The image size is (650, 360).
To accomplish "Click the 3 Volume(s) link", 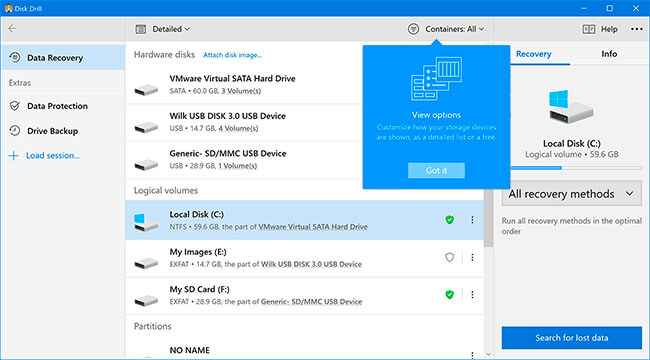I will pyautogui.click(x=241, y=91).
